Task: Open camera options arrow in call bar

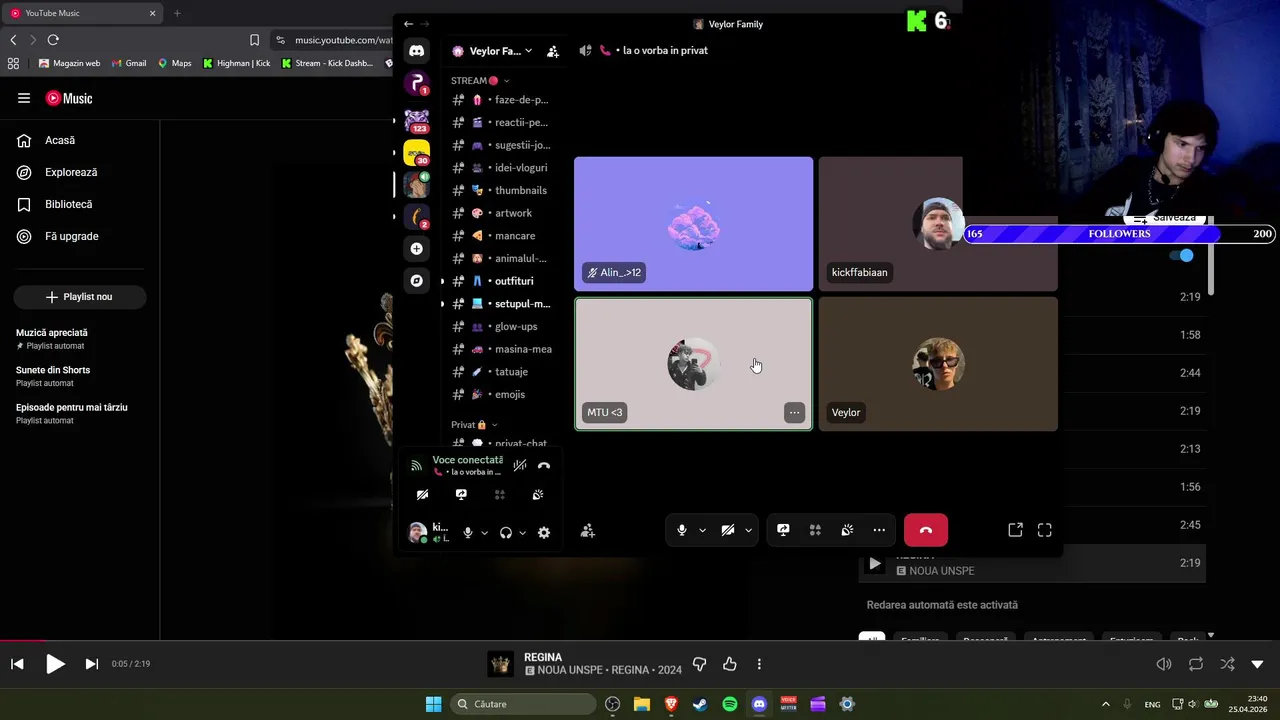Action: [x=748, y=531]
